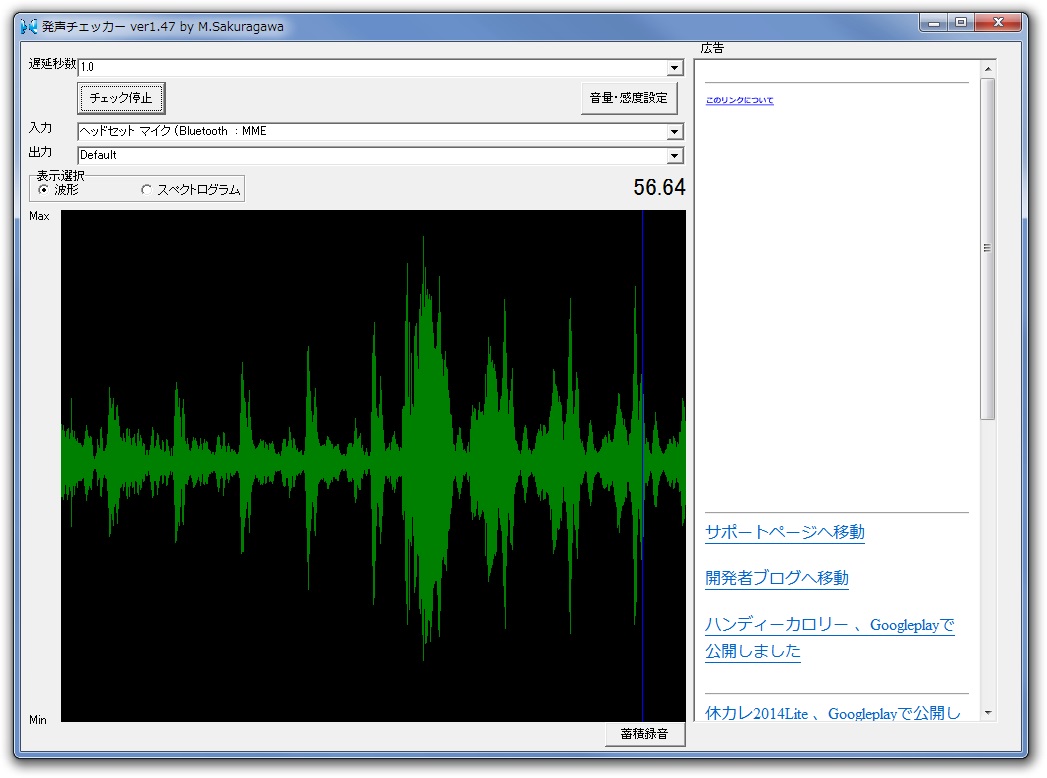1047x778 pixels.
Task: Open the サポートページへ移動 support page link
Action: [784, 533]
